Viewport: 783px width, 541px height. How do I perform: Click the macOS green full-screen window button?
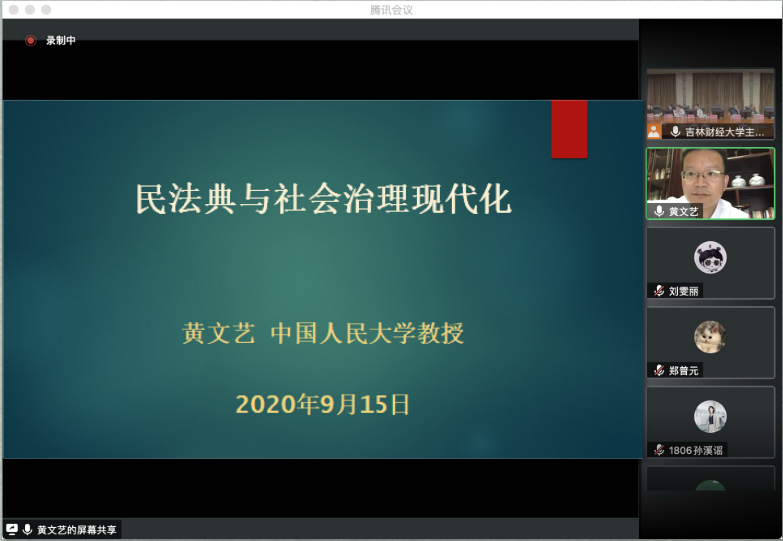[x=46, y=9]
